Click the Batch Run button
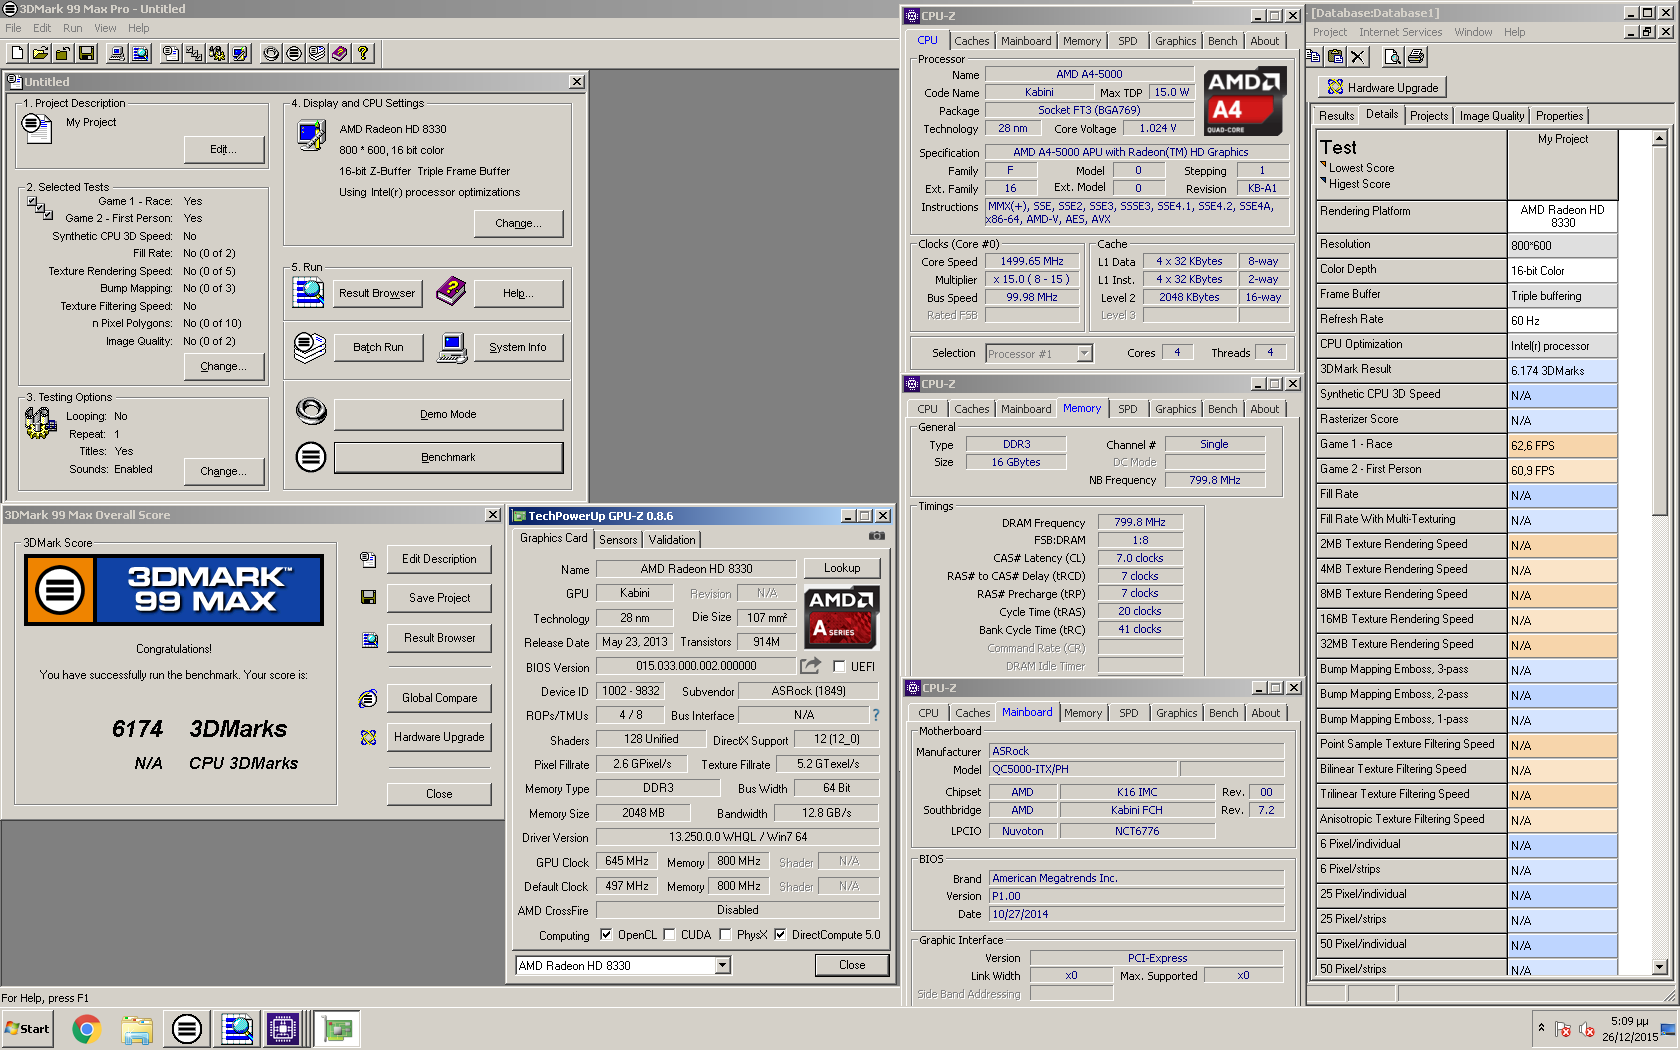Screen dimensions: 1680x1050 378,347
